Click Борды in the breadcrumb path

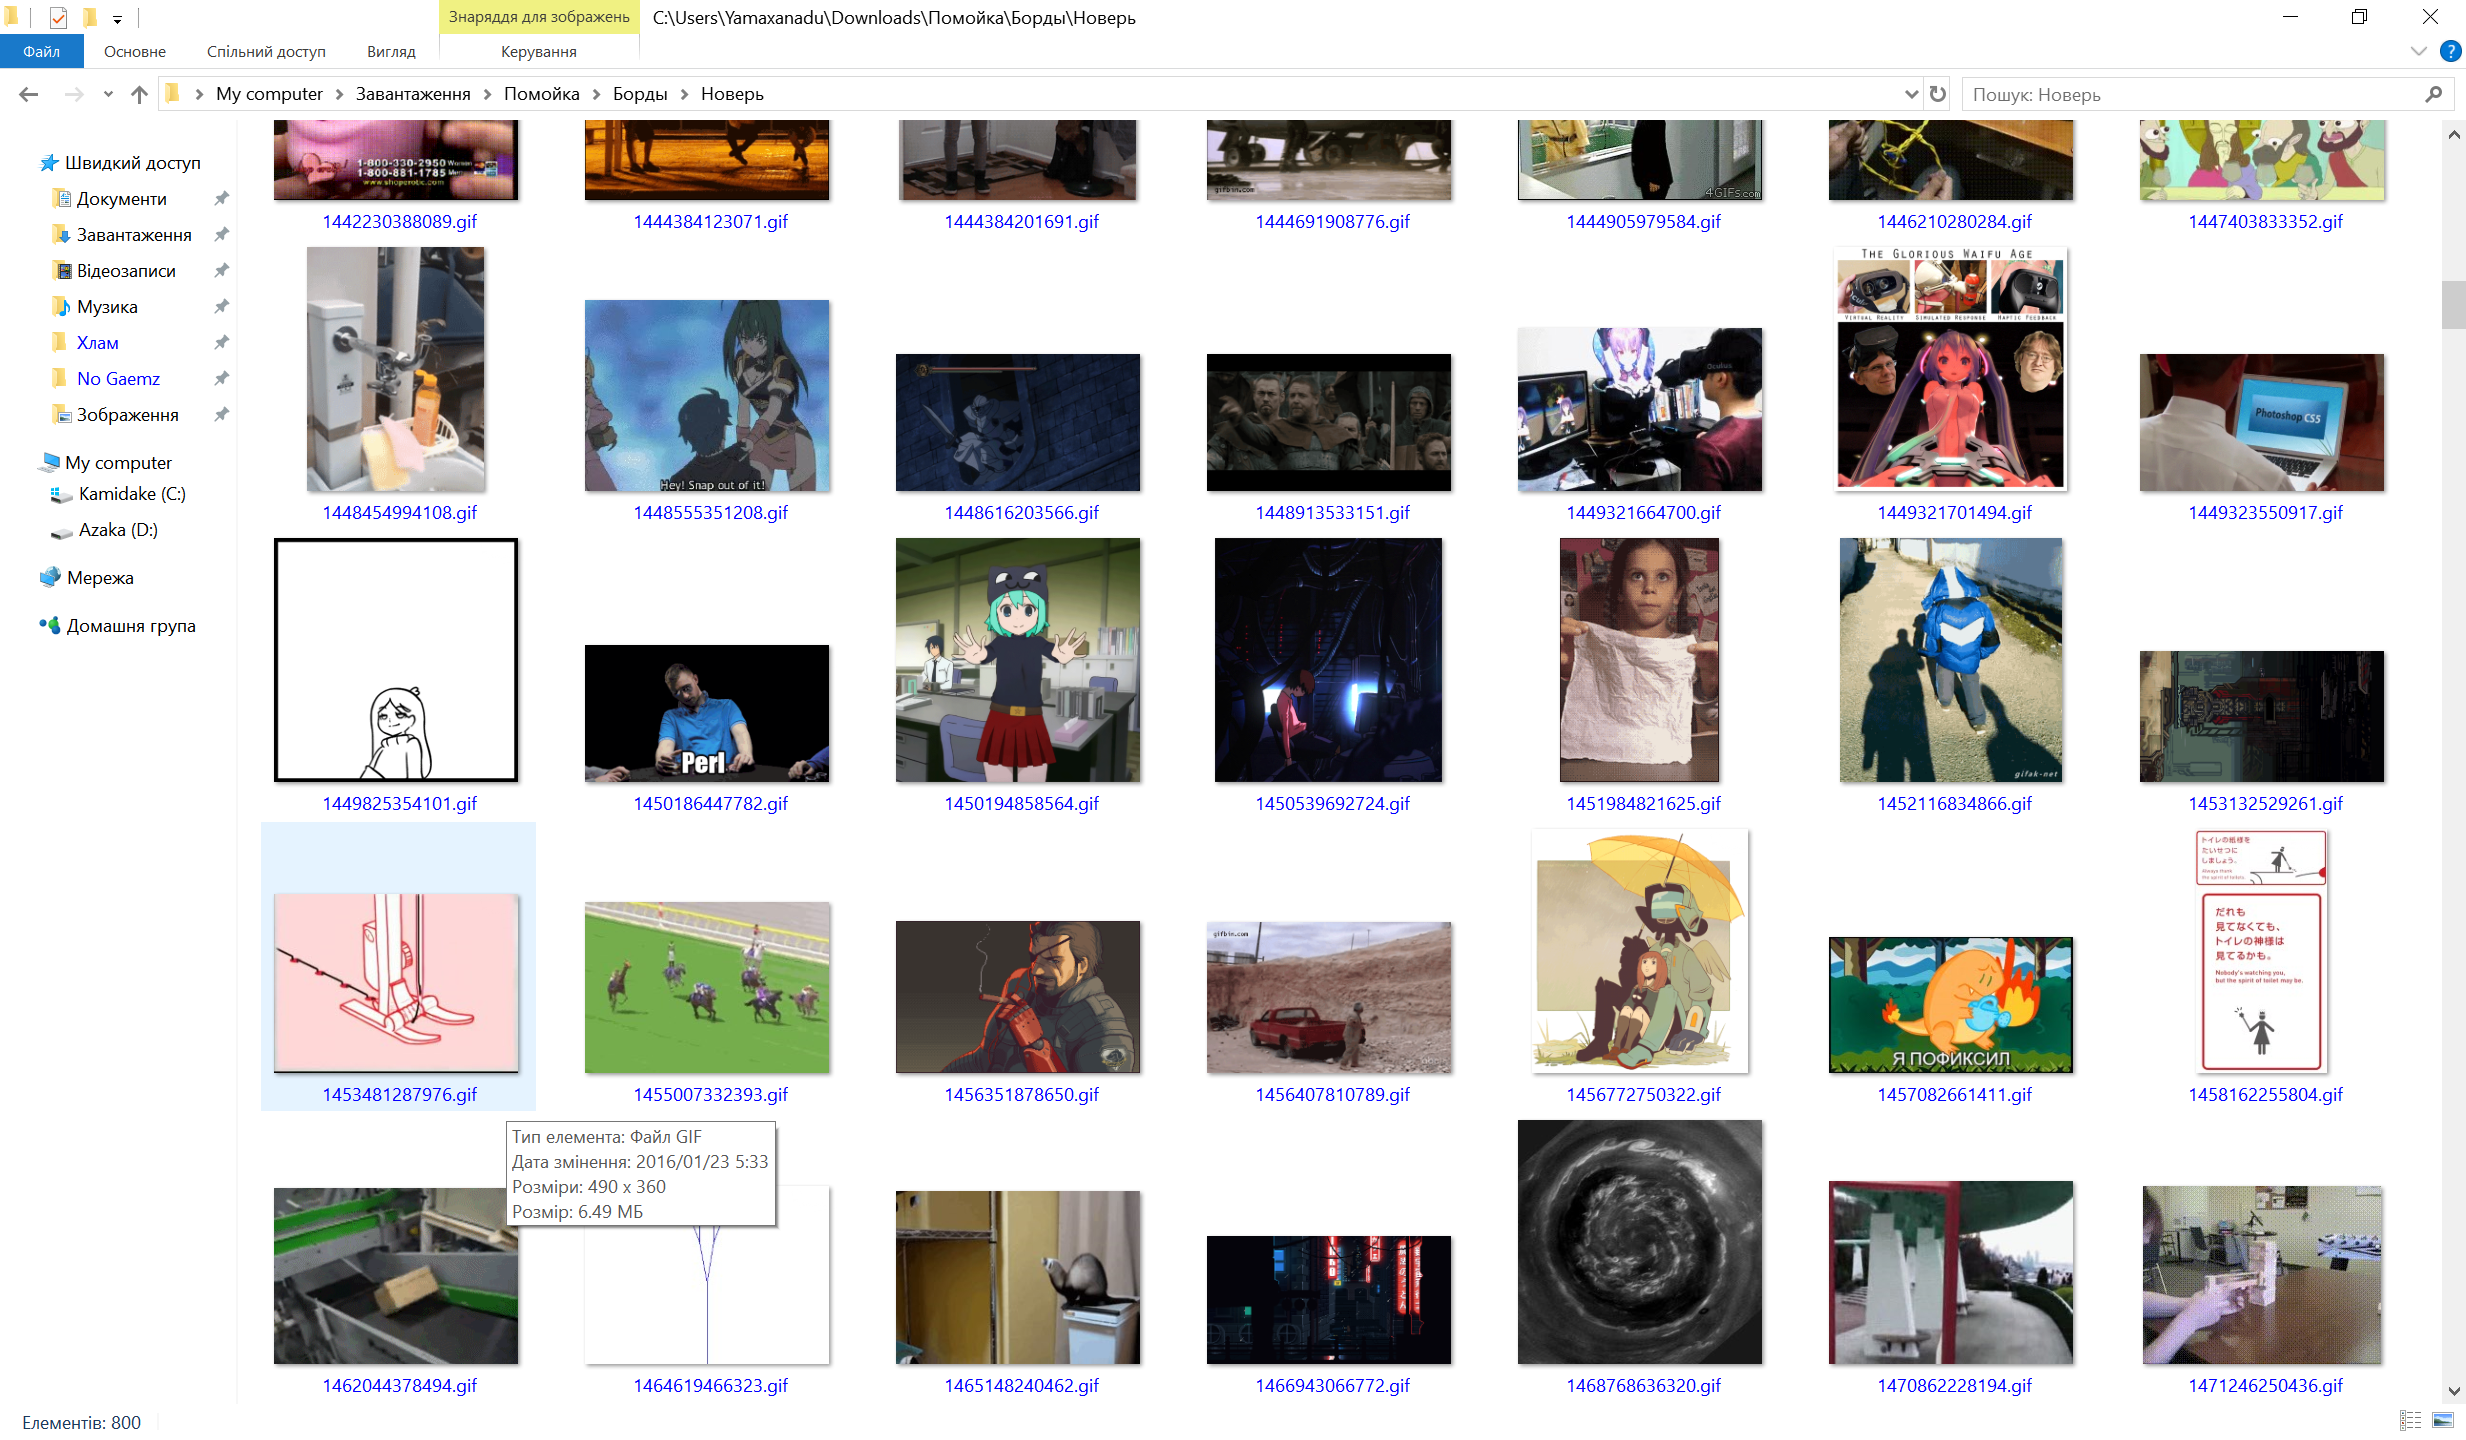point(640,94)
